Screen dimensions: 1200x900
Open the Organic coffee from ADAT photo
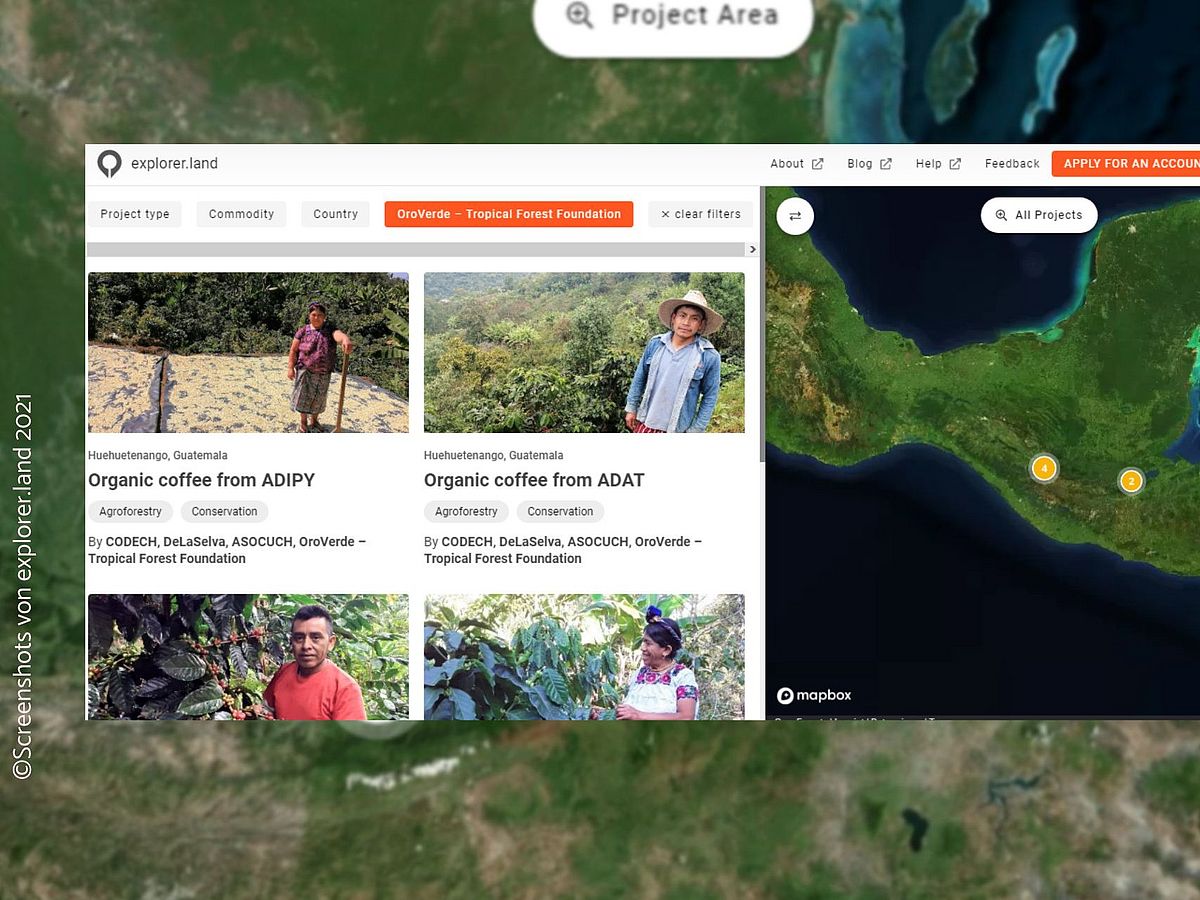pyautogui.click(x=584, y=352)
